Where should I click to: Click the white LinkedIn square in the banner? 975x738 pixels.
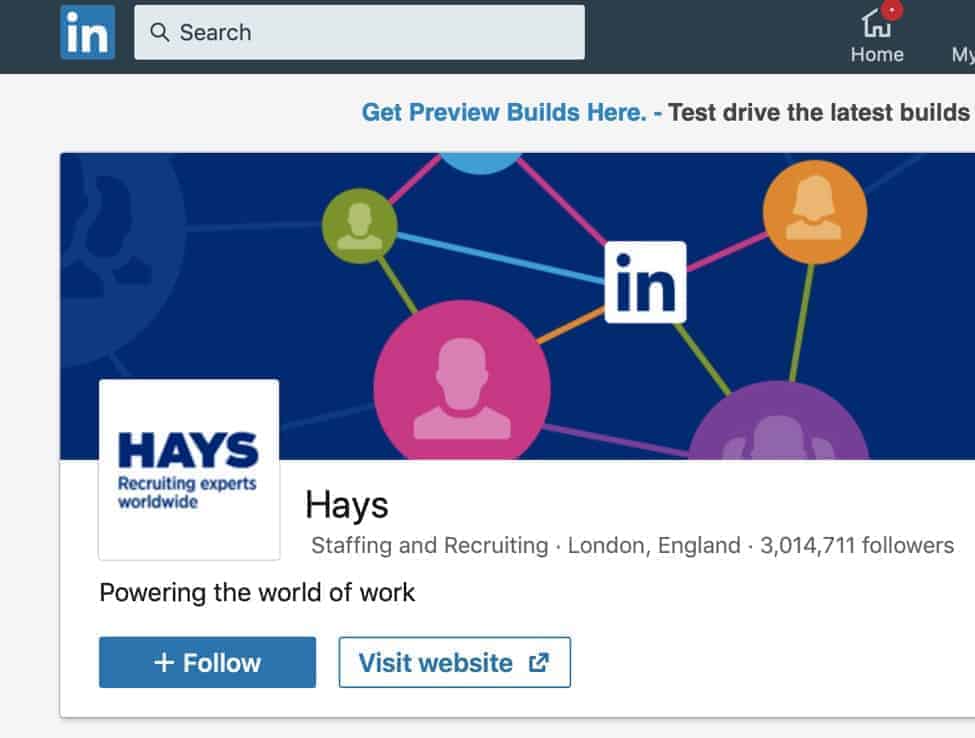click(x=645, y=282)
